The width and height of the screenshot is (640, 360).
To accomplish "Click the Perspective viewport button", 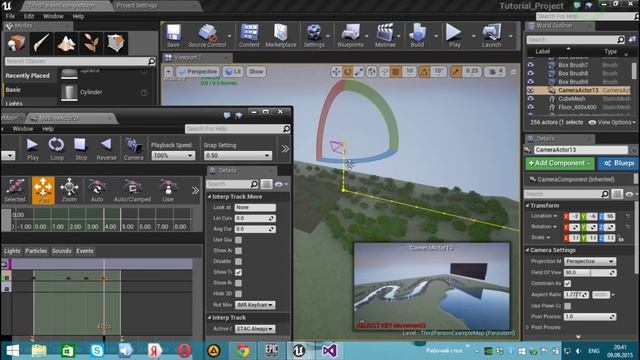I will point(198,71).
